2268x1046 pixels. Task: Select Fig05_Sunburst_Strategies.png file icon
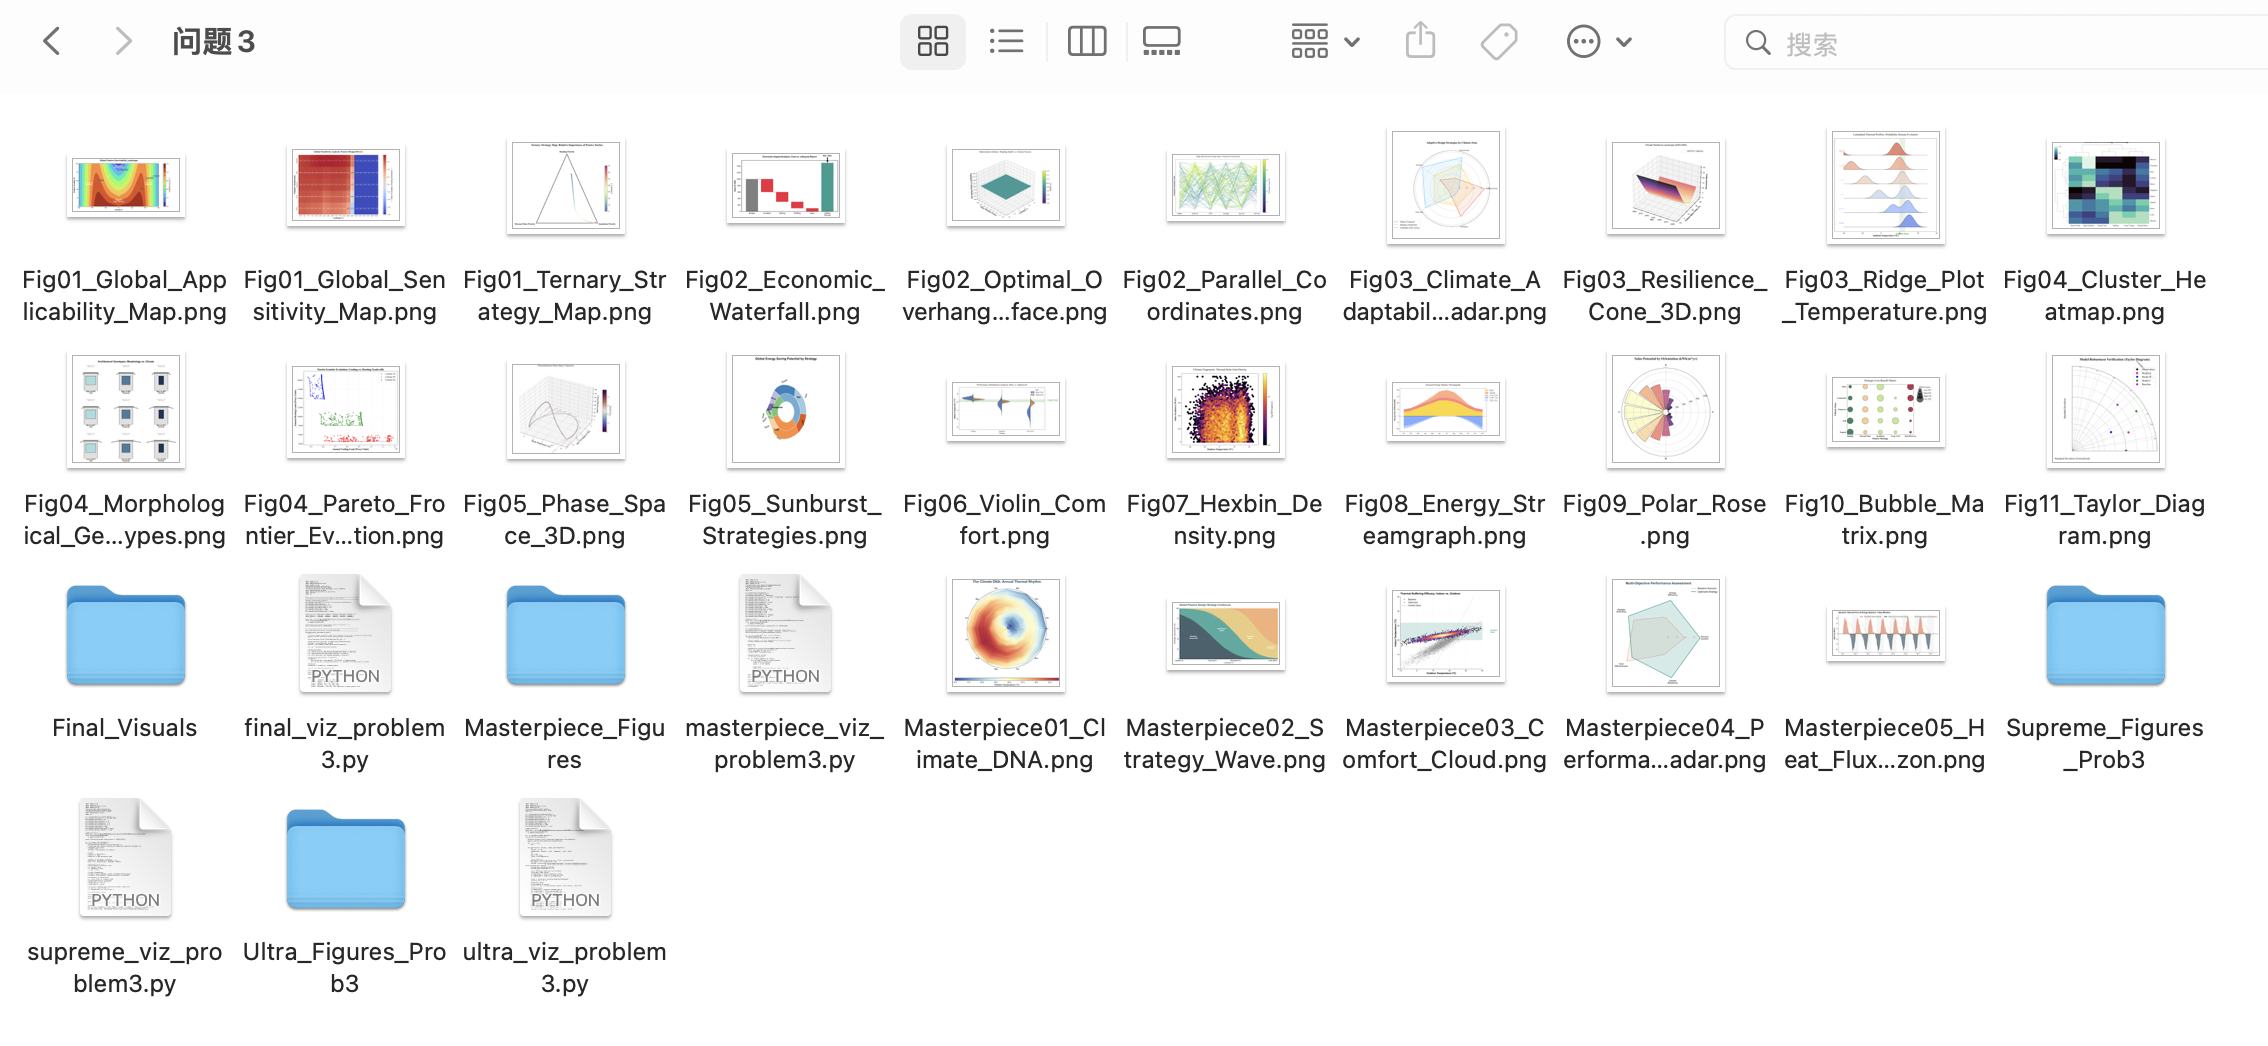785,410
